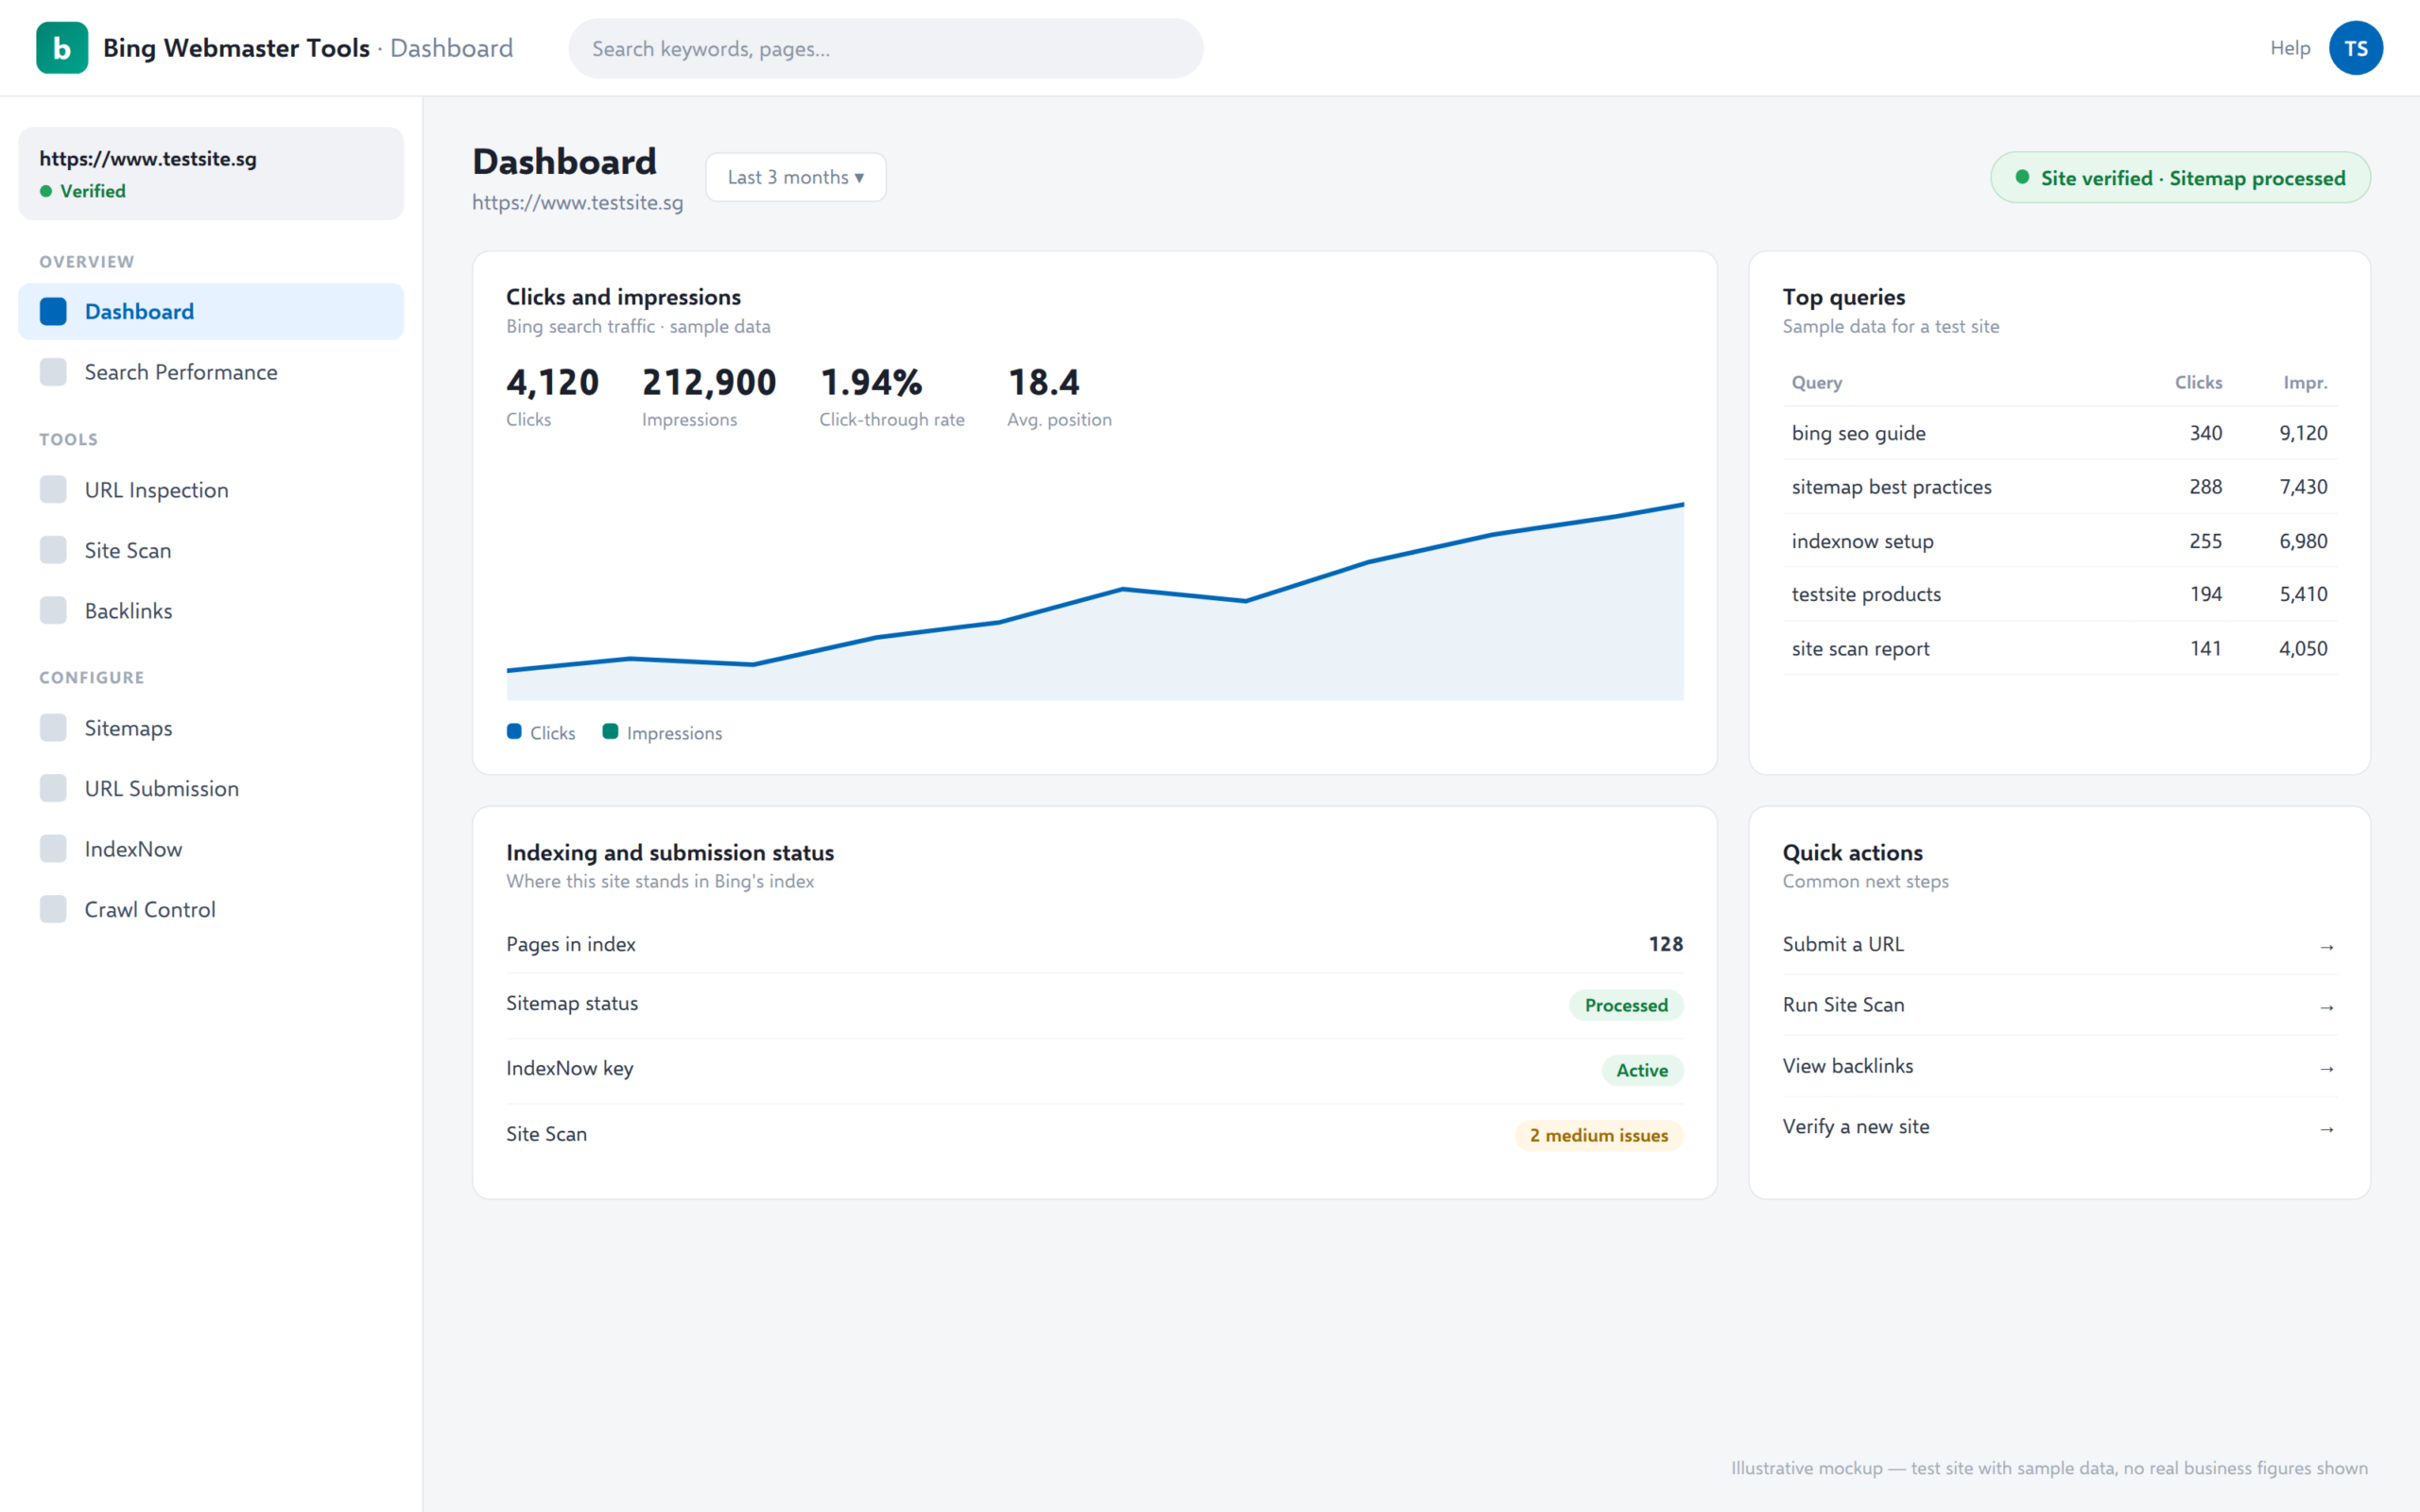Screen dimensions: 2420x1512
Task: Click the URL Inspection icon square
Action: point(53,490)
